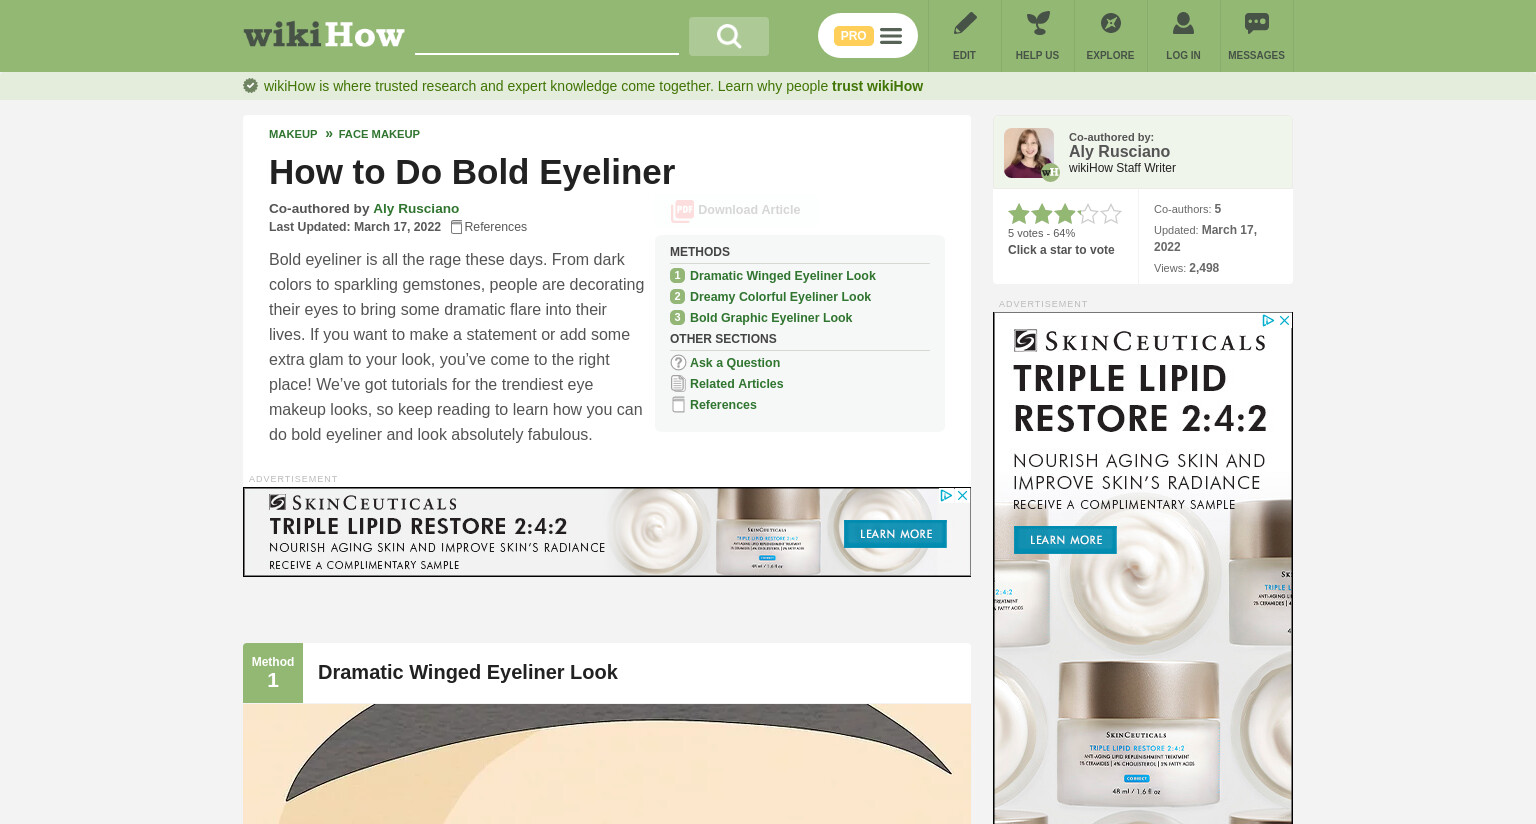
Task: Click Aly Rusciano's author photo thumbnail
Action: [x=1029, y=153]
